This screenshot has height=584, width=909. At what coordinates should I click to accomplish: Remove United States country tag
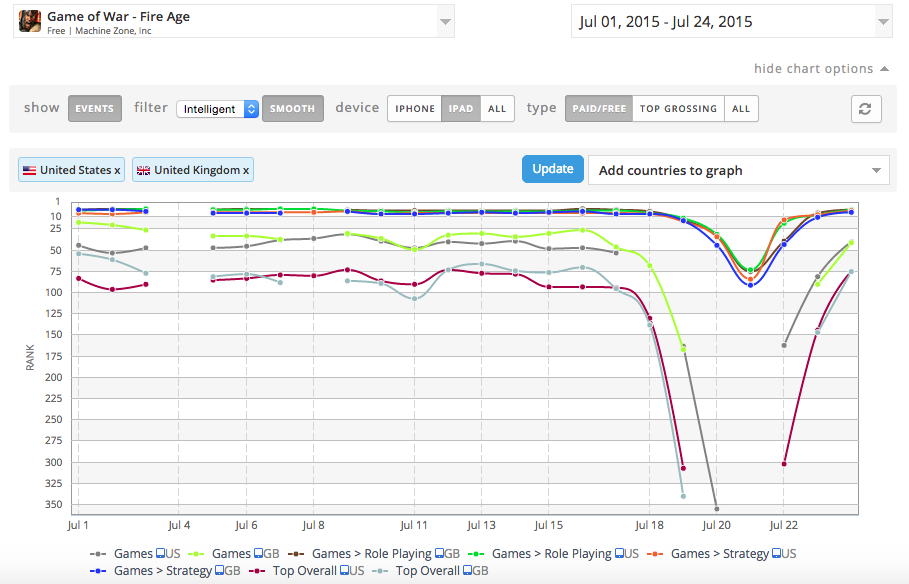coord(117,171)
